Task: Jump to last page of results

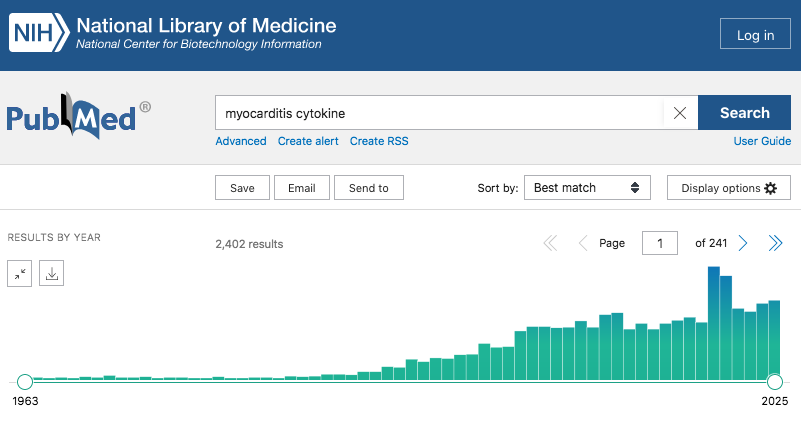Action: click(x=775, y=243)
